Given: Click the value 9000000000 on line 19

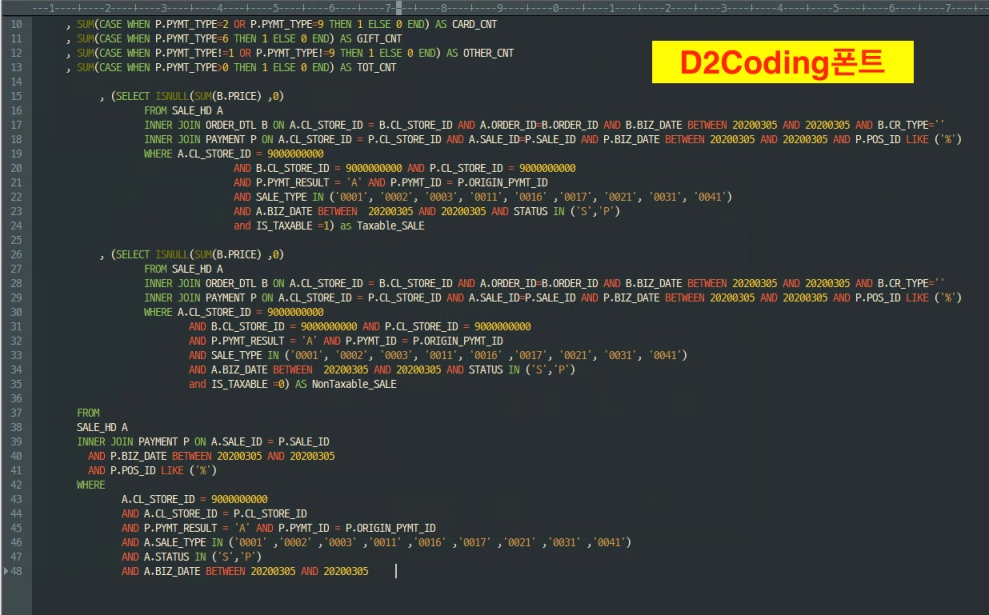Looking at the screenshot, I should tap(295, 154).
